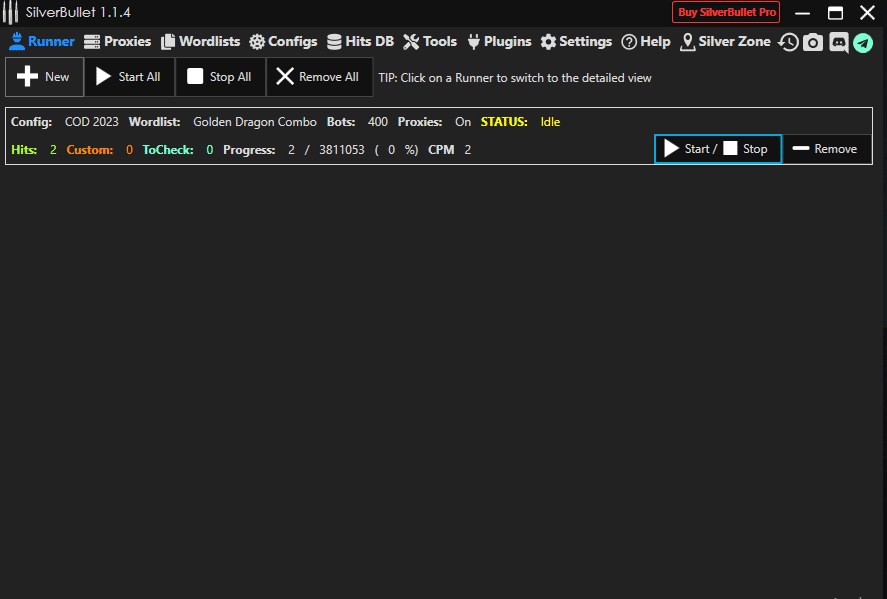Click the CPM label
Screen dimensions: 887x599
(441, 149)
